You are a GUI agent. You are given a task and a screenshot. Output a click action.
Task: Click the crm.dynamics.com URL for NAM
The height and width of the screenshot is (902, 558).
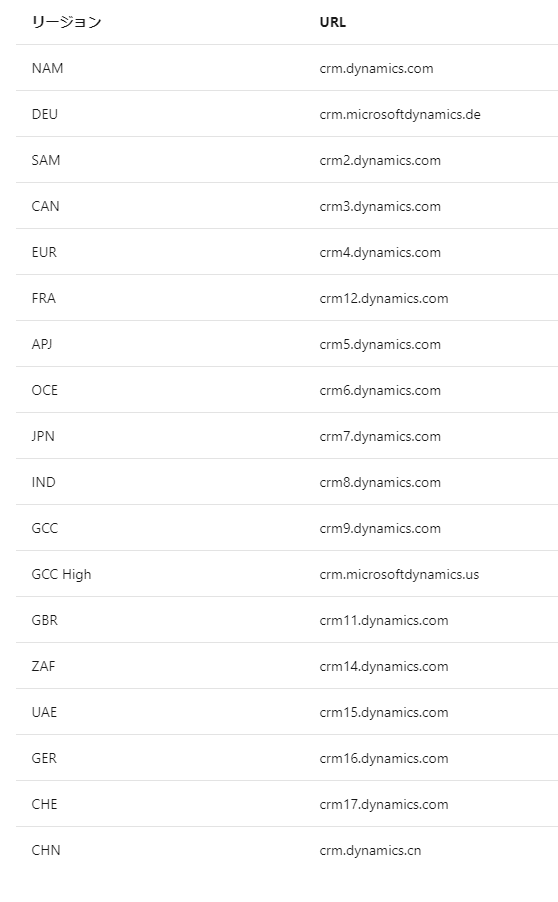pos(376,68)
